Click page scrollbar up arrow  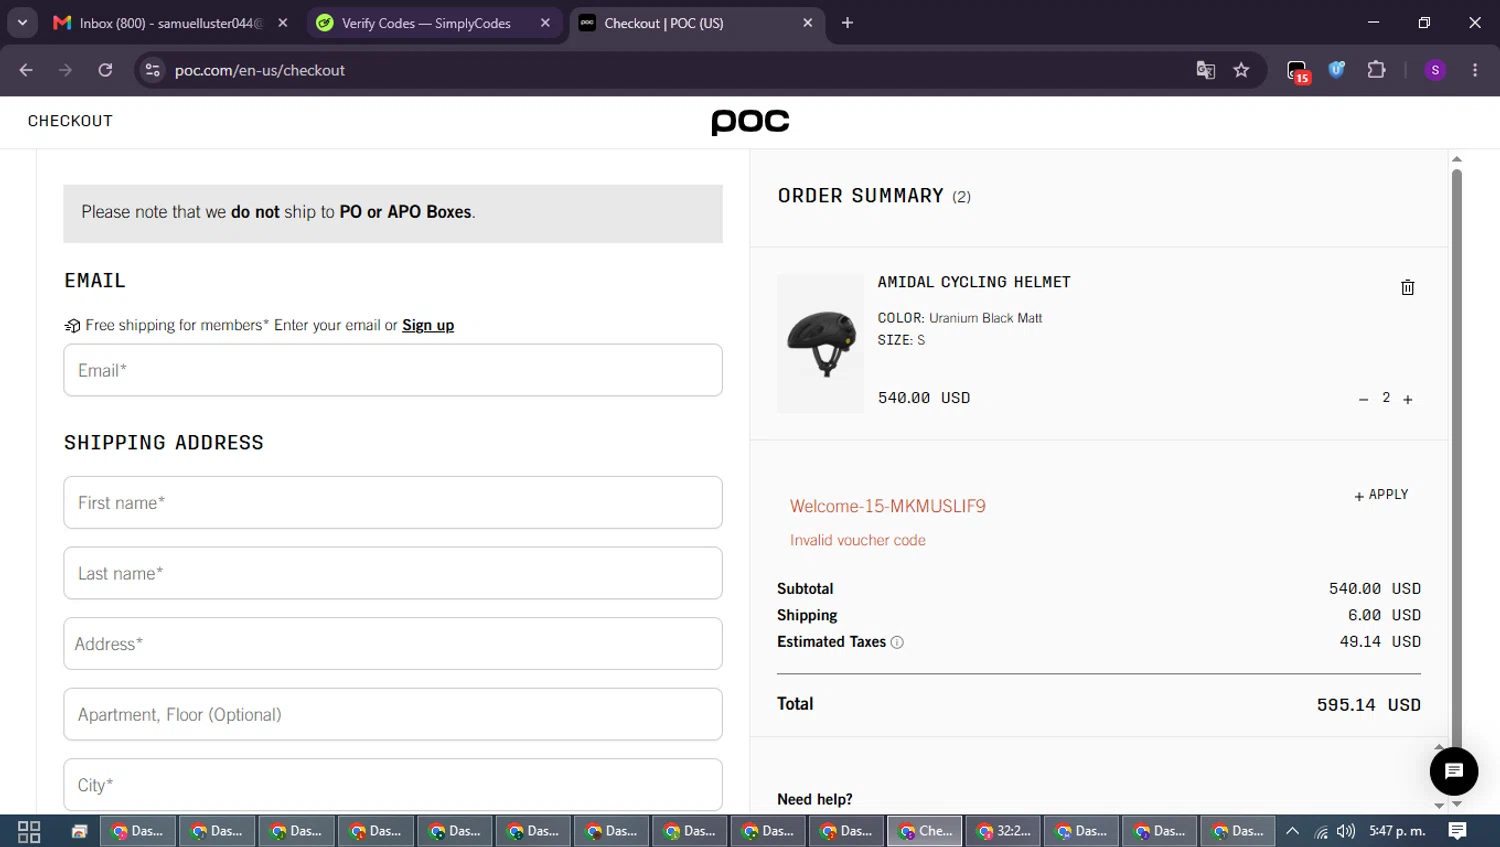coord(1457,159)
